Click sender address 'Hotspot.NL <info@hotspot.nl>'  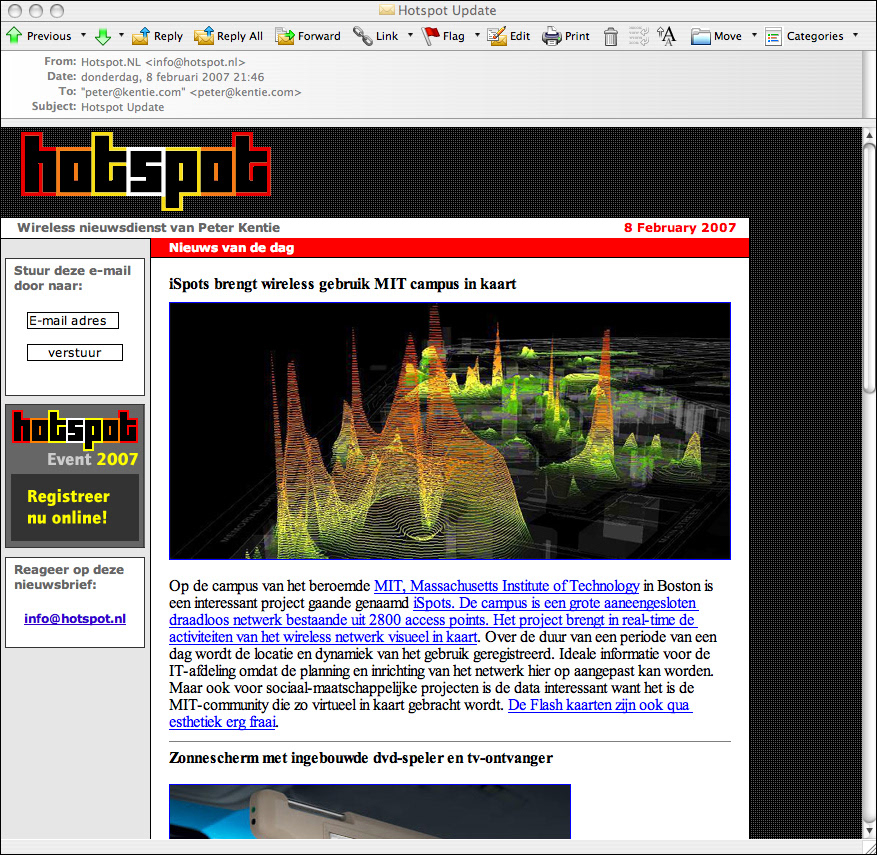point(163,62)
